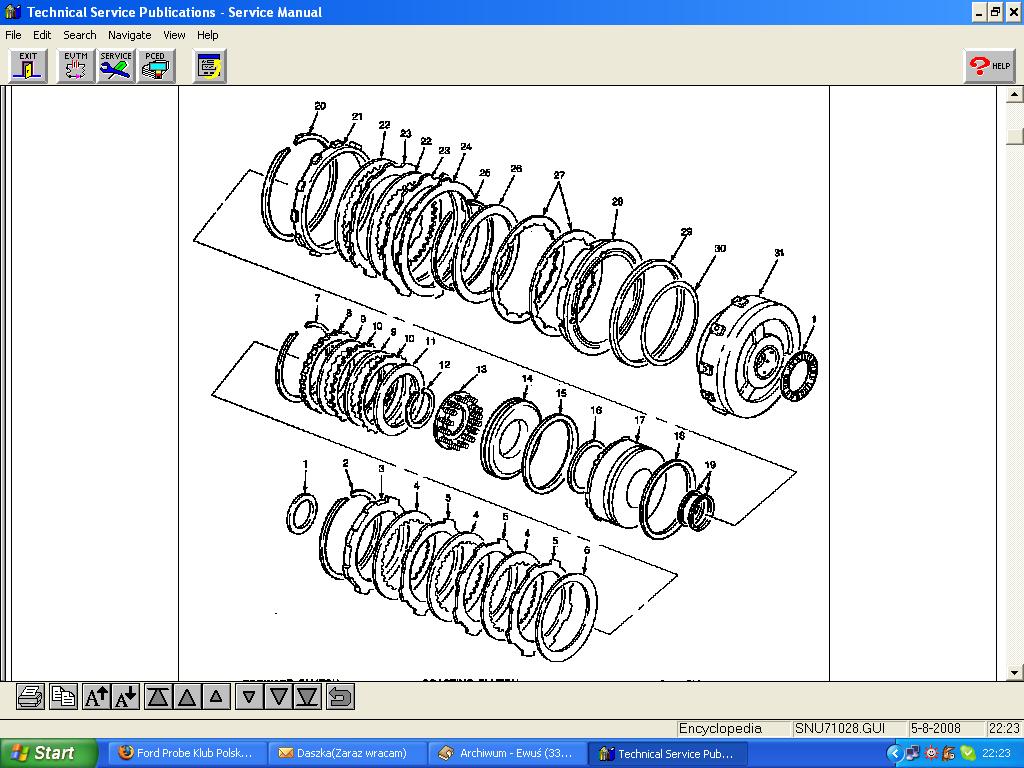Click the curved return arrow back icon

340,697
